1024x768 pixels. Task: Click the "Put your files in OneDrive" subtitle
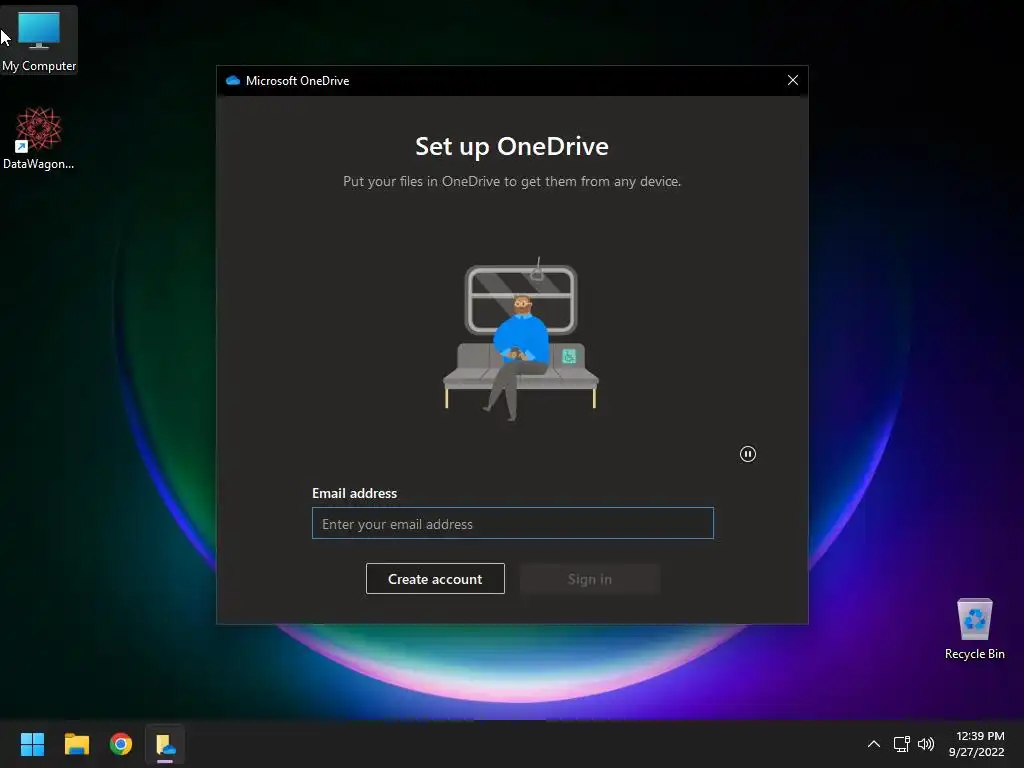(512, 182)
